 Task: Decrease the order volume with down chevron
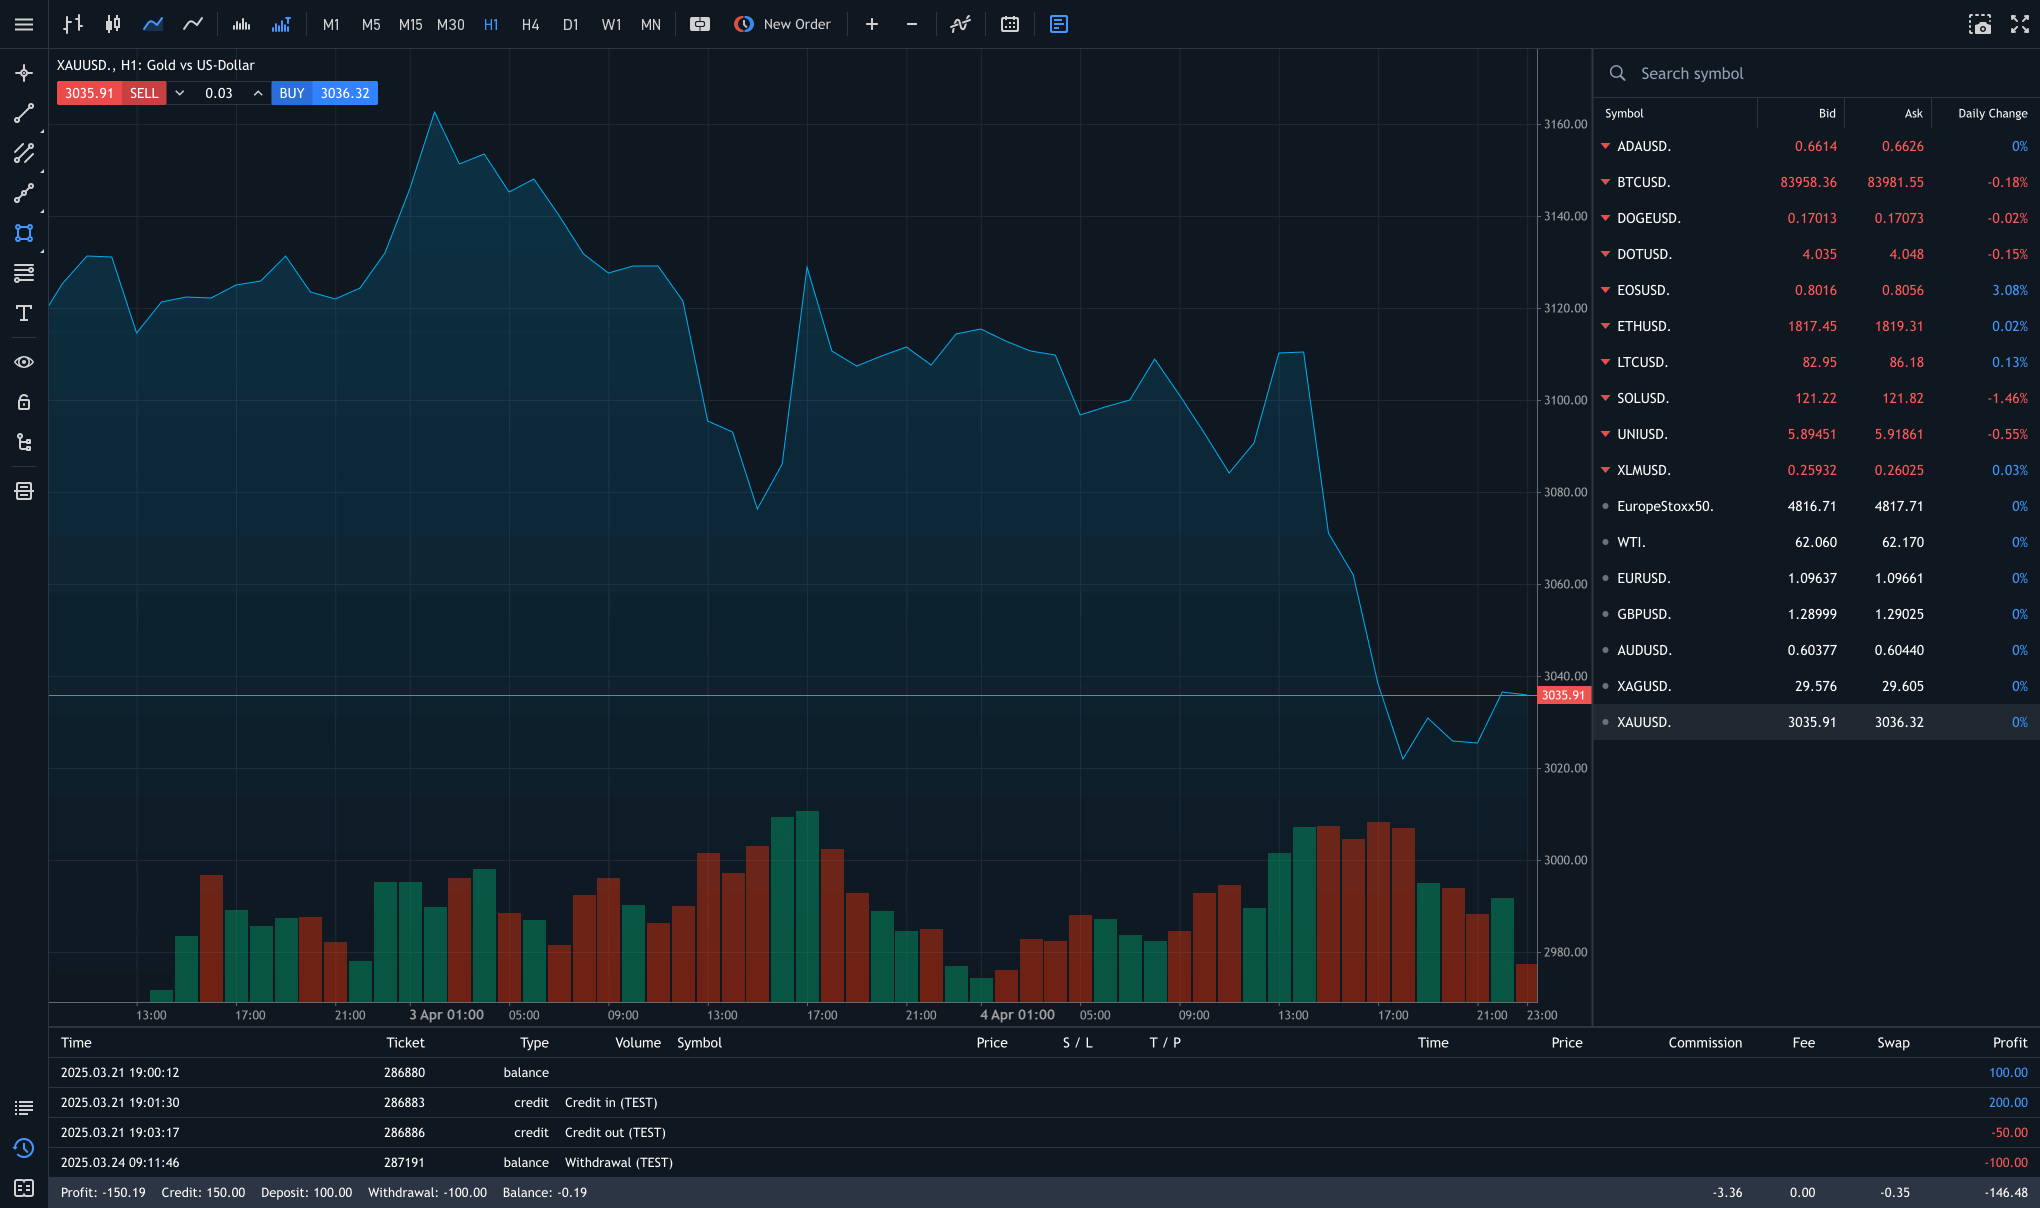(180, 93)
